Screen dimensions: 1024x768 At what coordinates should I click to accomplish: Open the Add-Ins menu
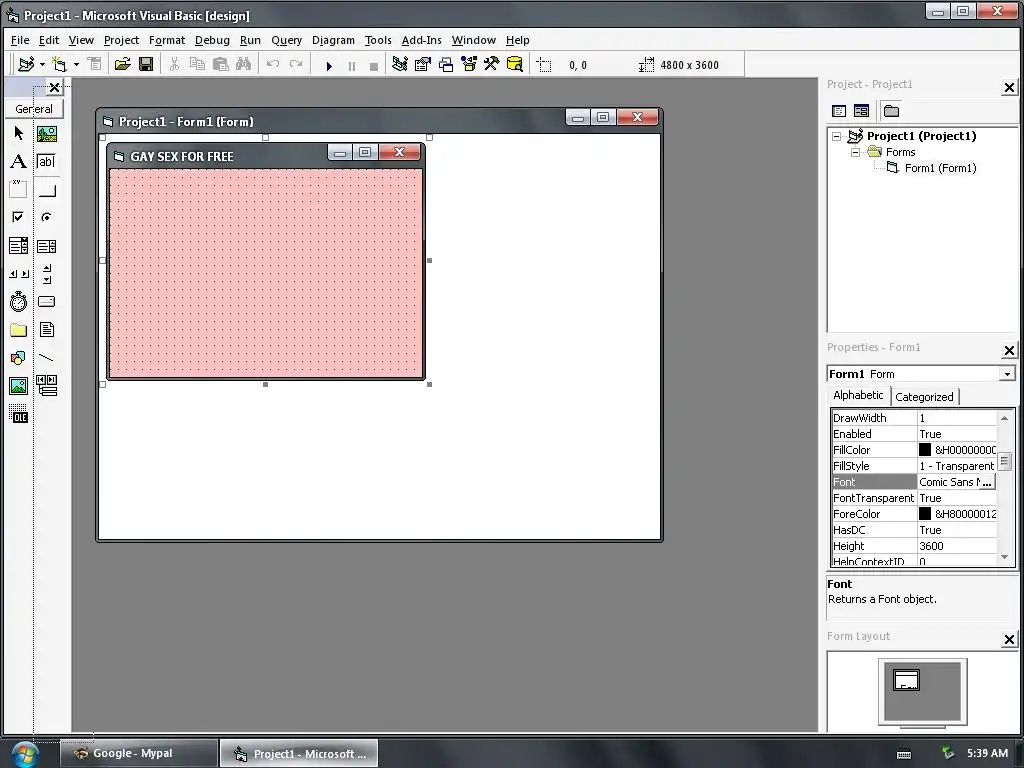click(x=421, y=40)
